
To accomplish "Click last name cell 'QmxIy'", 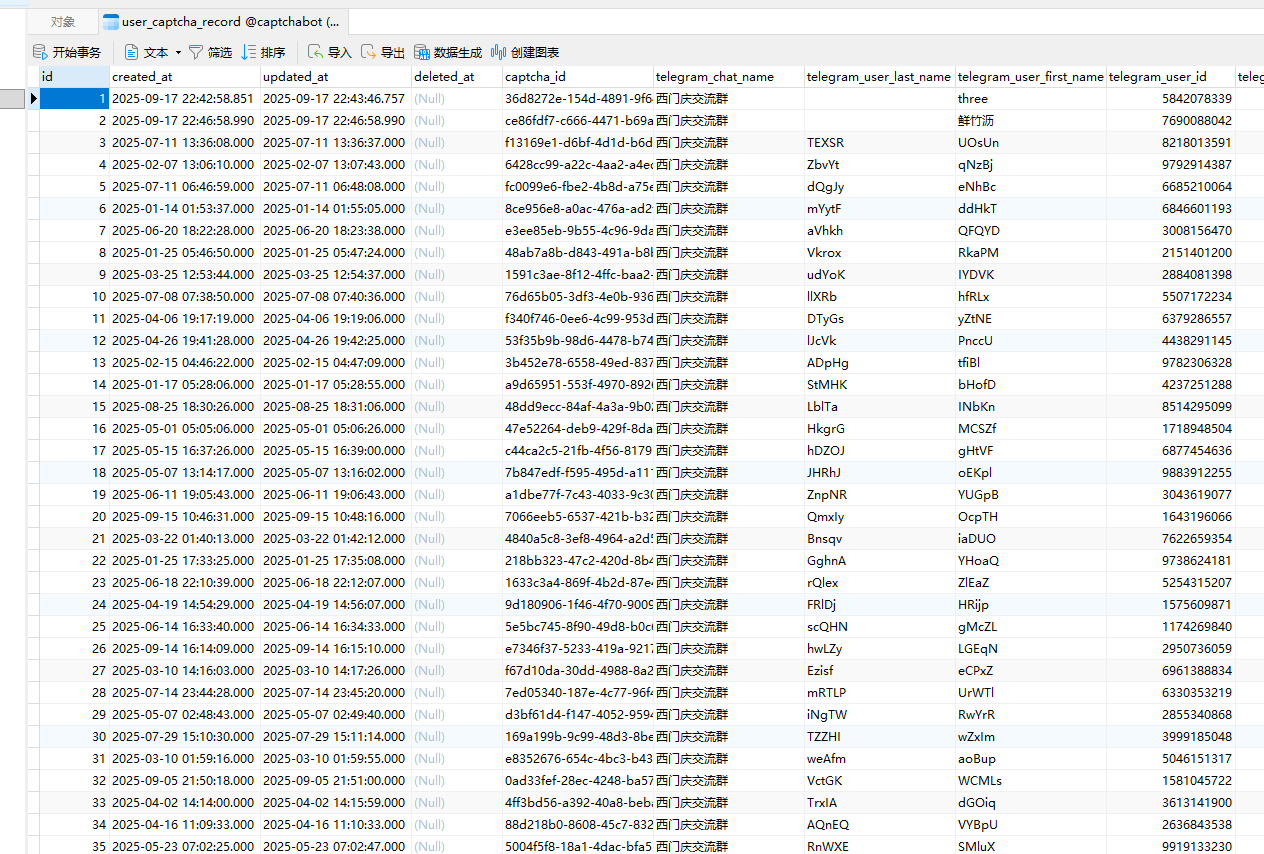I will (880, 516).
